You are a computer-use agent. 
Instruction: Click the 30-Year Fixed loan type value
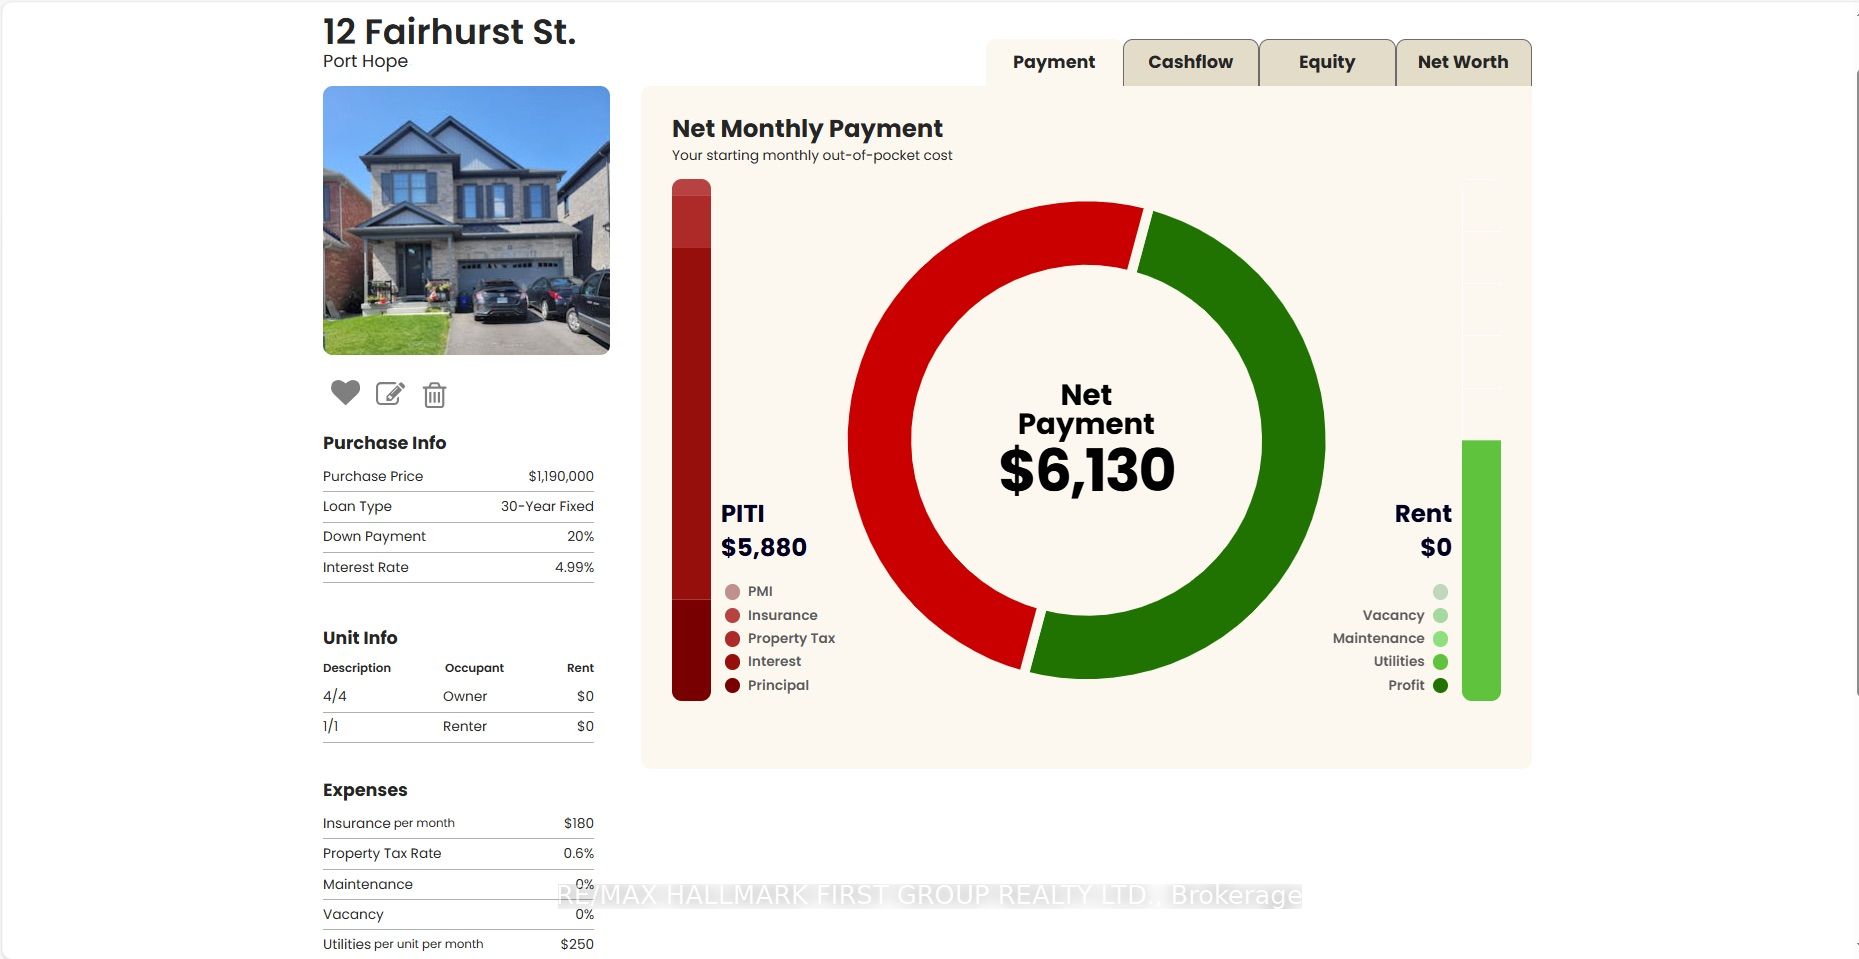547,506
